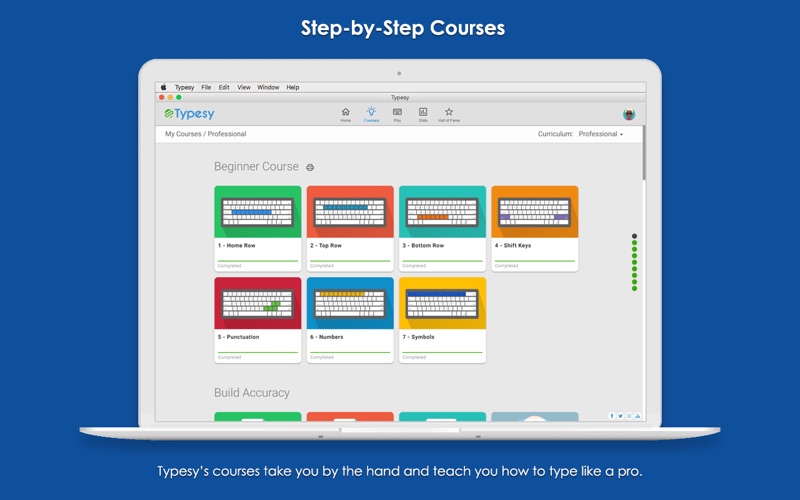Screen dimensions: 800x500
Task: Open the Instagram social icon
Action: point(629,416)
